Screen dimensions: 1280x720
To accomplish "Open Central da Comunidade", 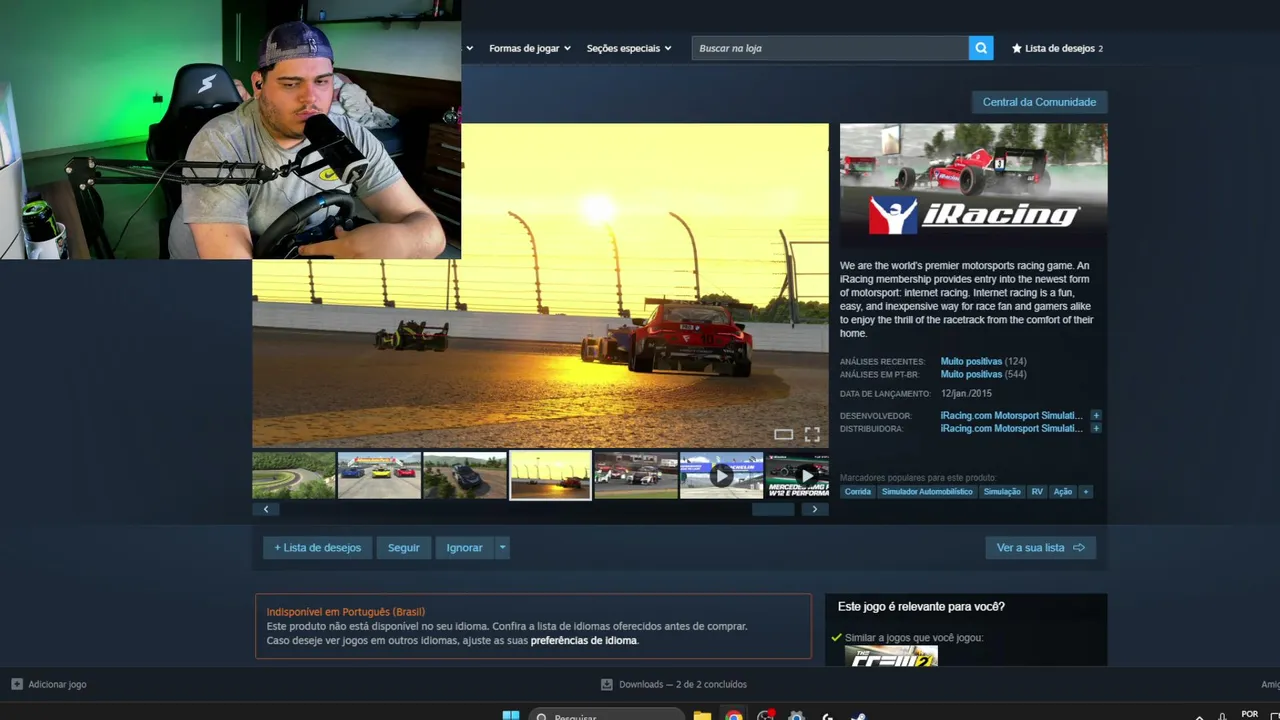I will click(x=1039, y=102).
